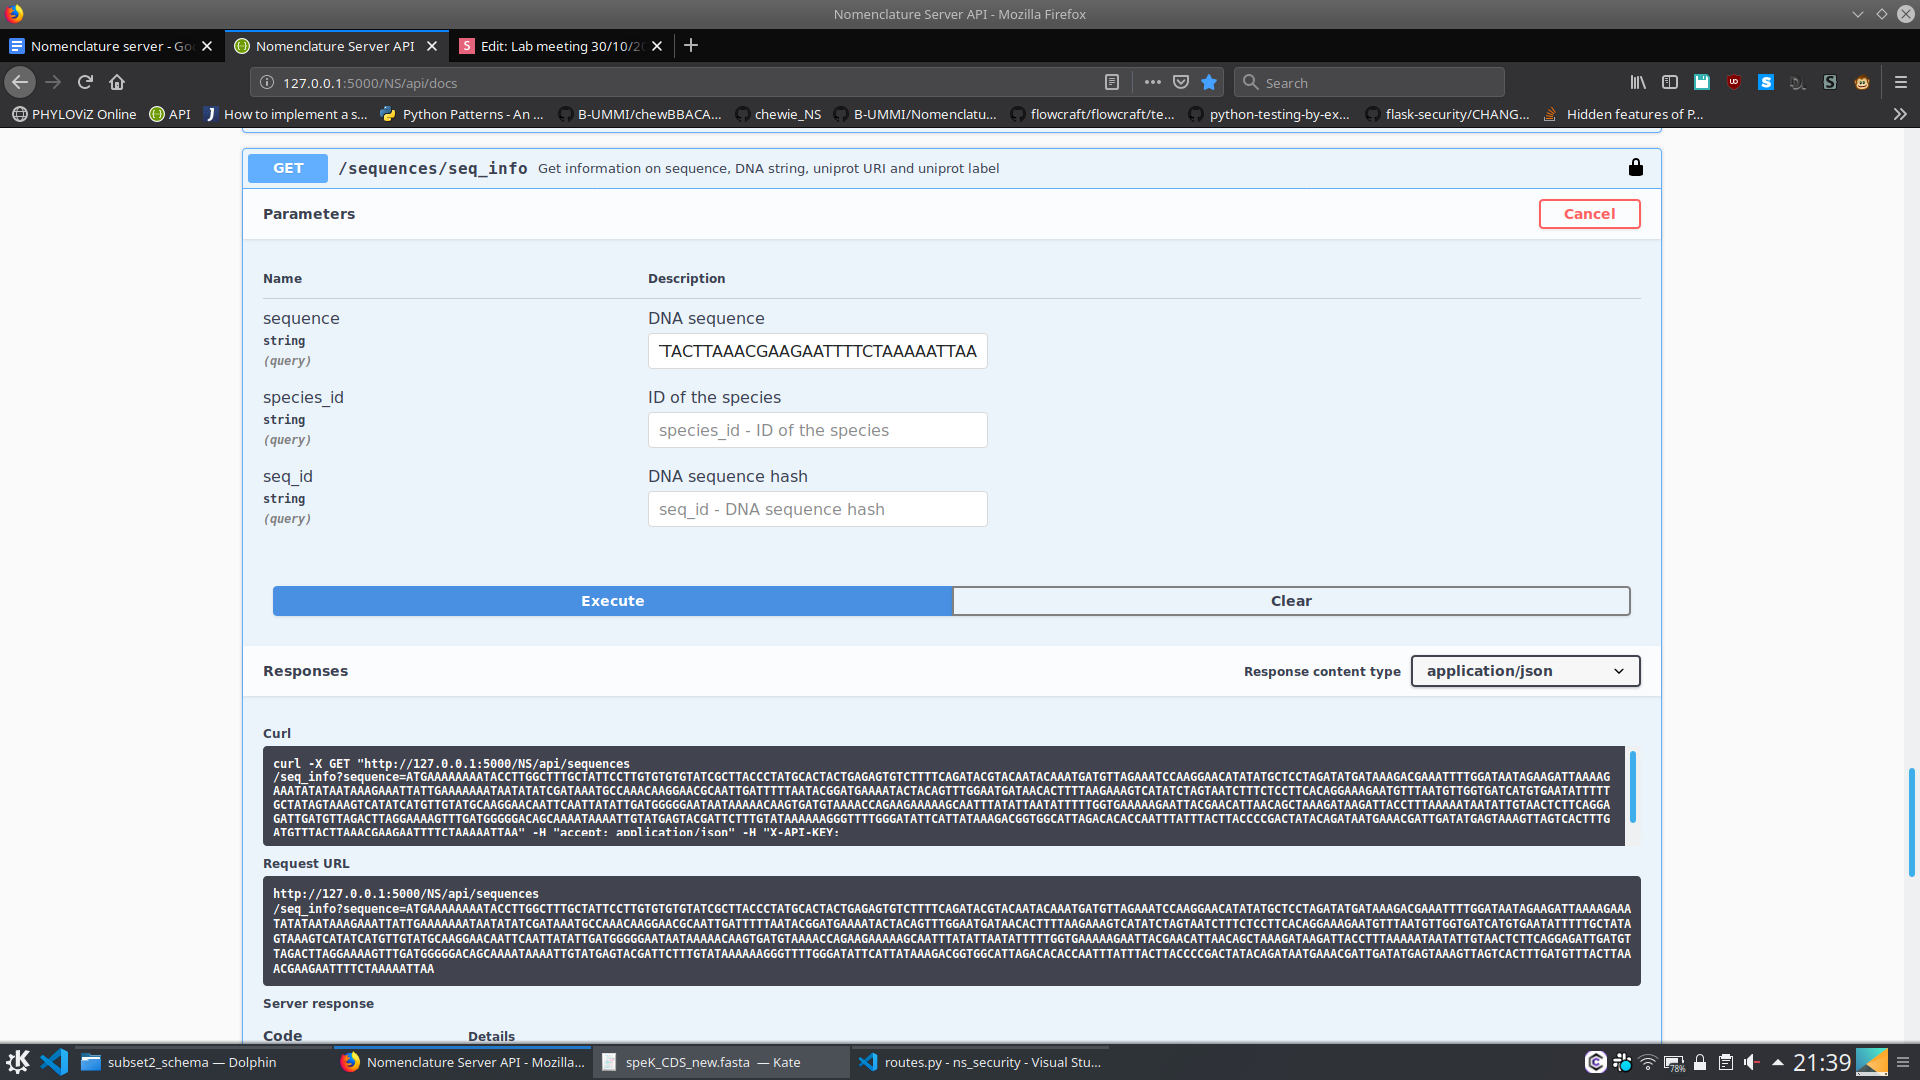Viewport: 1920px width, 1080px height.
Task: Switch to the Nomenclature server Google tab
Action: pos(110,46)
